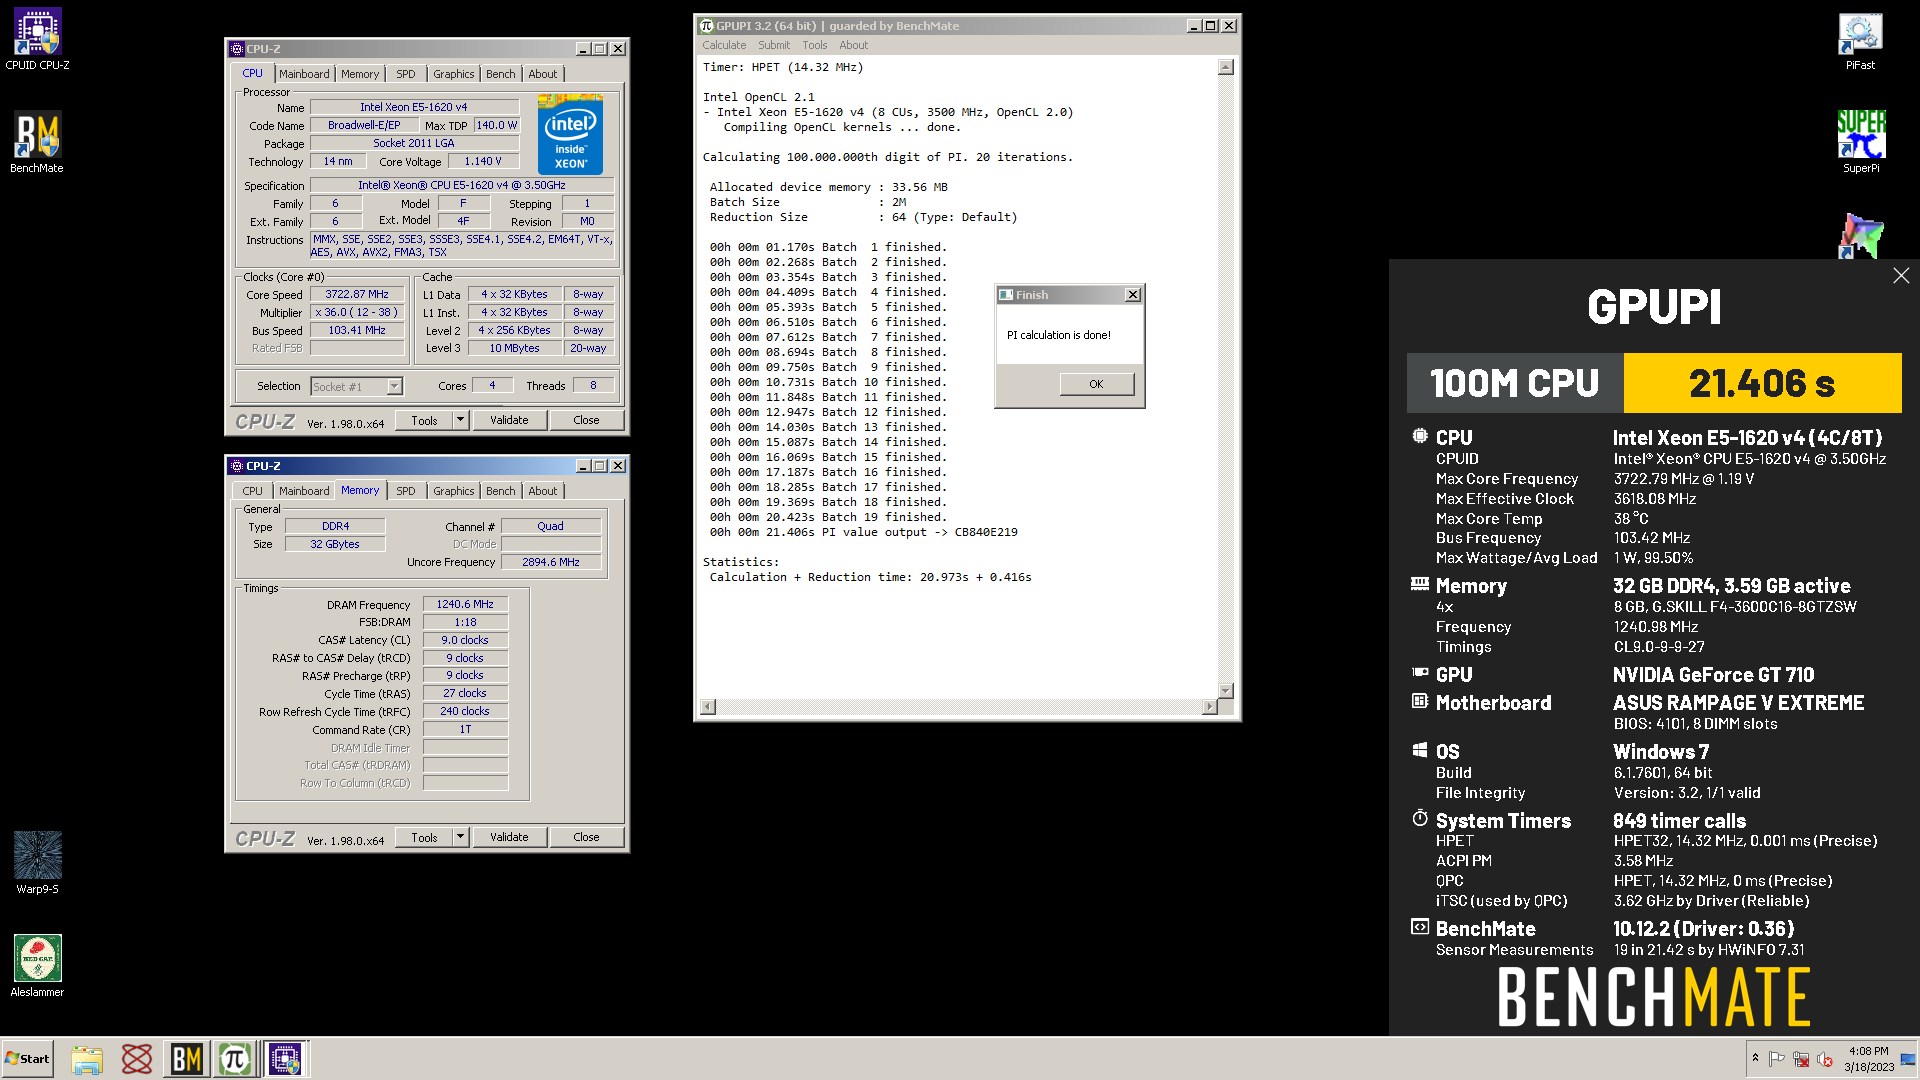Close the Finish dialog with X
The height and width of the screenshot is (1080, 1920).
(x=1133, y=295)
